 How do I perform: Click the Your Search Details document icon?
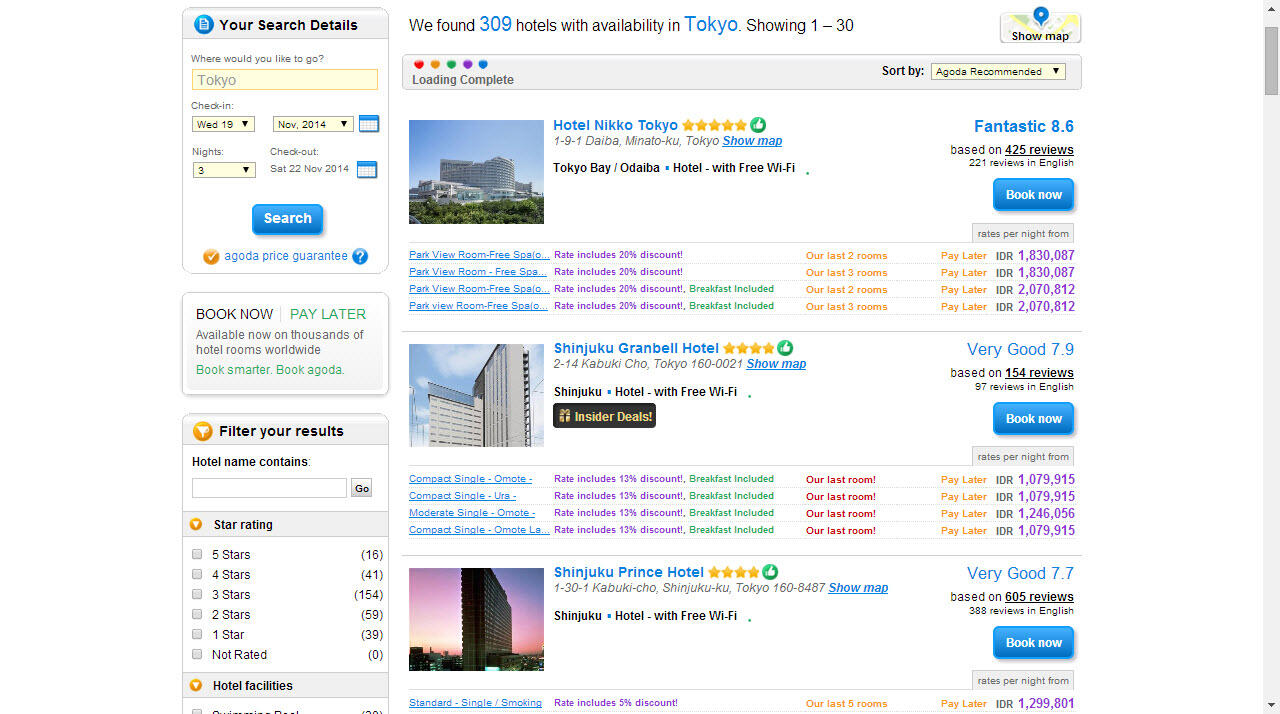(204, 24)
